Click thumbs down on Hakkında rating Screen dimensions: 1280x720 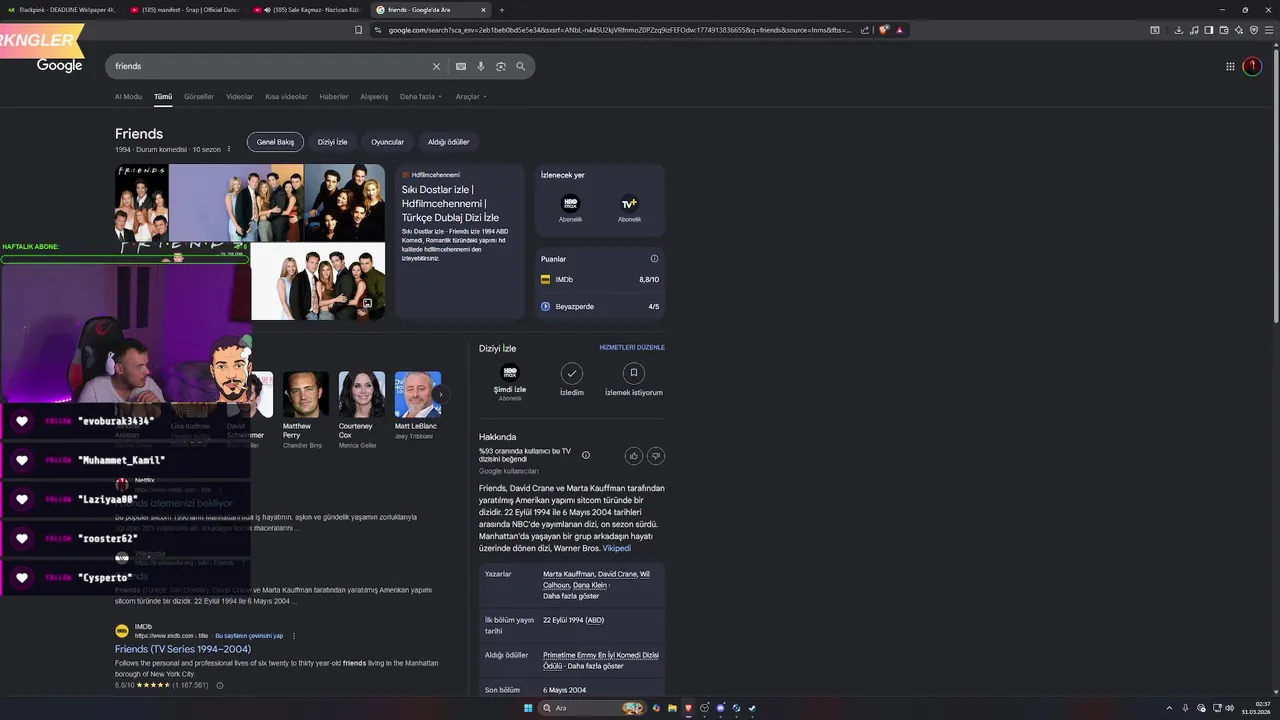656,456
